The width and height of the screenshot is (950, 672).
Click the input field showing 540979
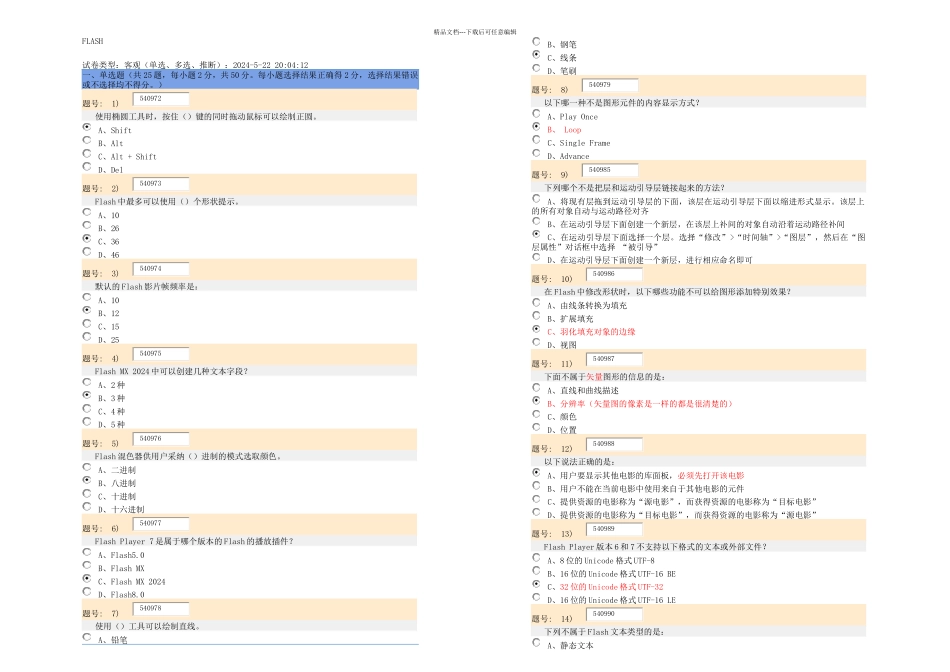610,85
